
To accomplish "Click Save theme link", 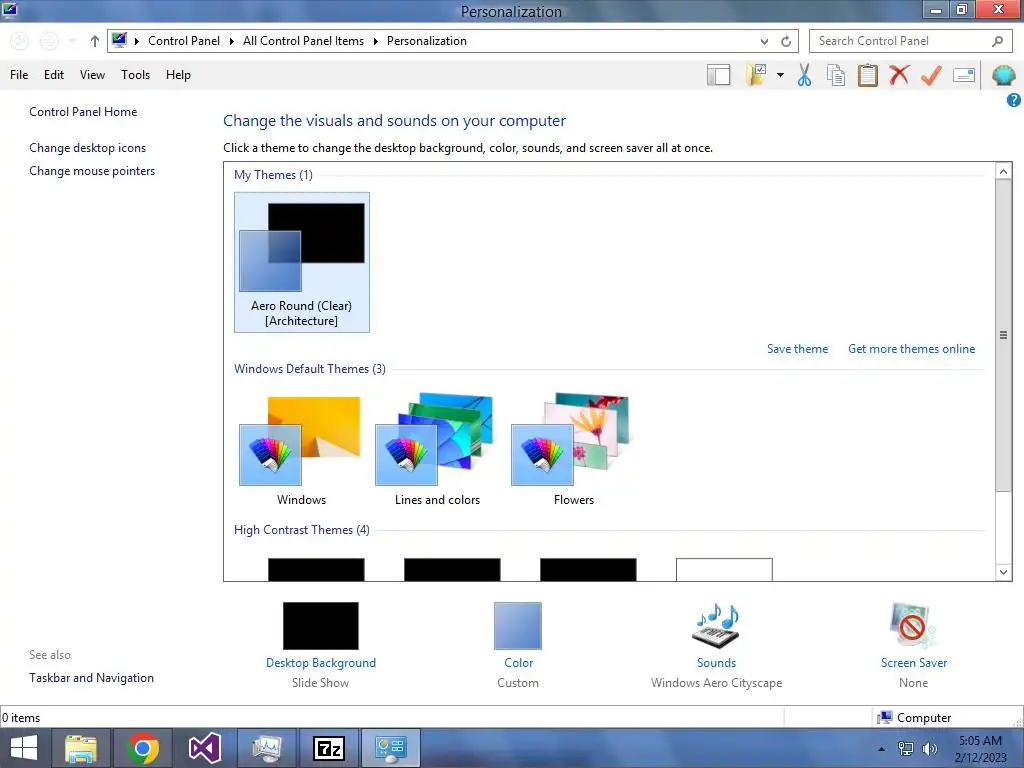I will pos(797,349).
